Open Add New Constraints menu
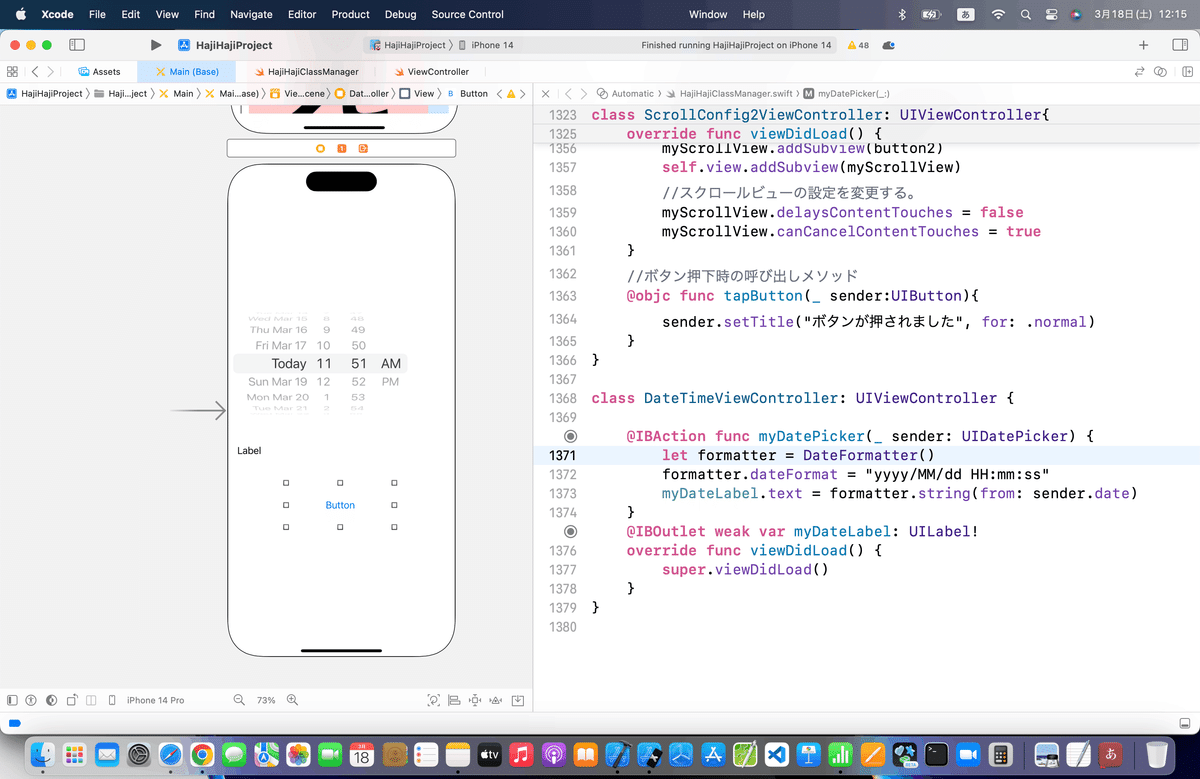 [475, 700]
